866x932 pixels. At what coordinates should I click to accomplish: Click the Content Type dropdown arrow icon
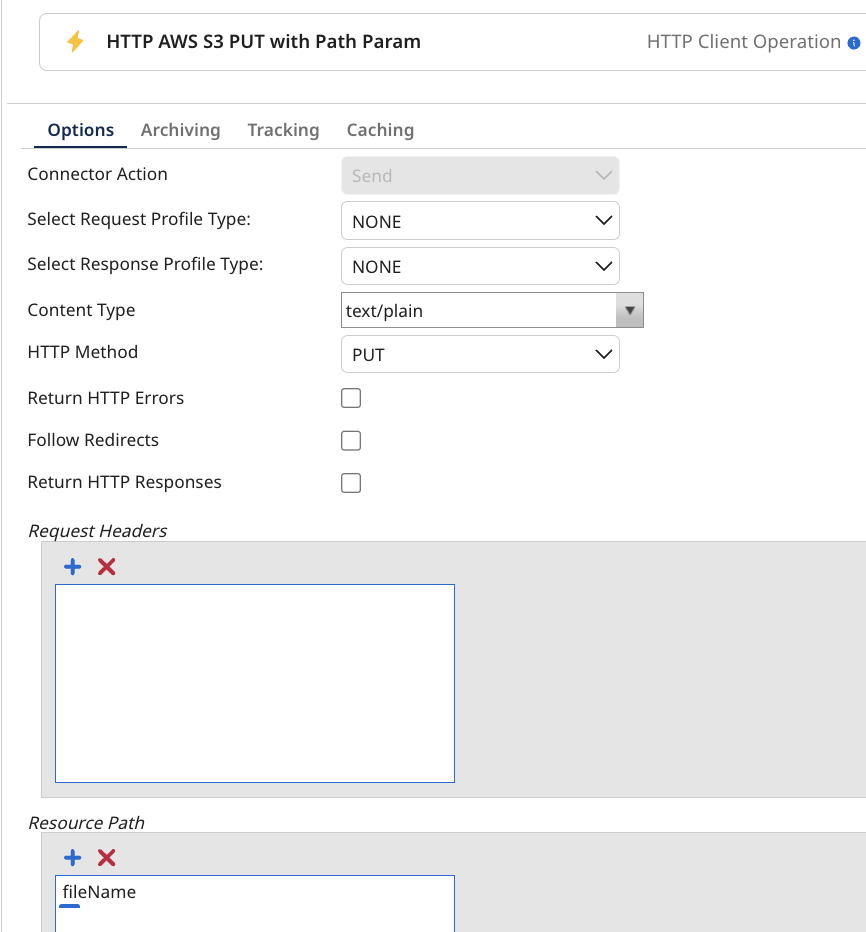pos(630,310)
